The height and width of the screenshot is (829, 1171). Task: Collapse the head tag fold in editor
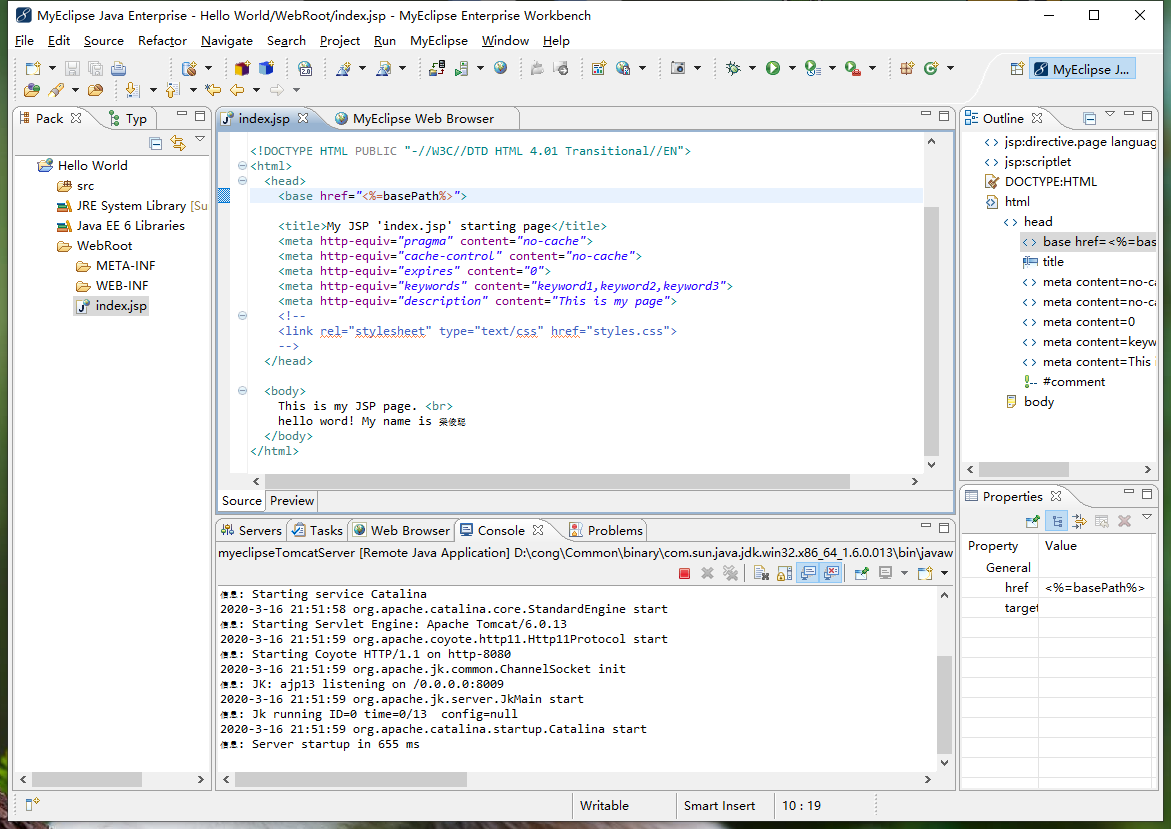(242, 181)
